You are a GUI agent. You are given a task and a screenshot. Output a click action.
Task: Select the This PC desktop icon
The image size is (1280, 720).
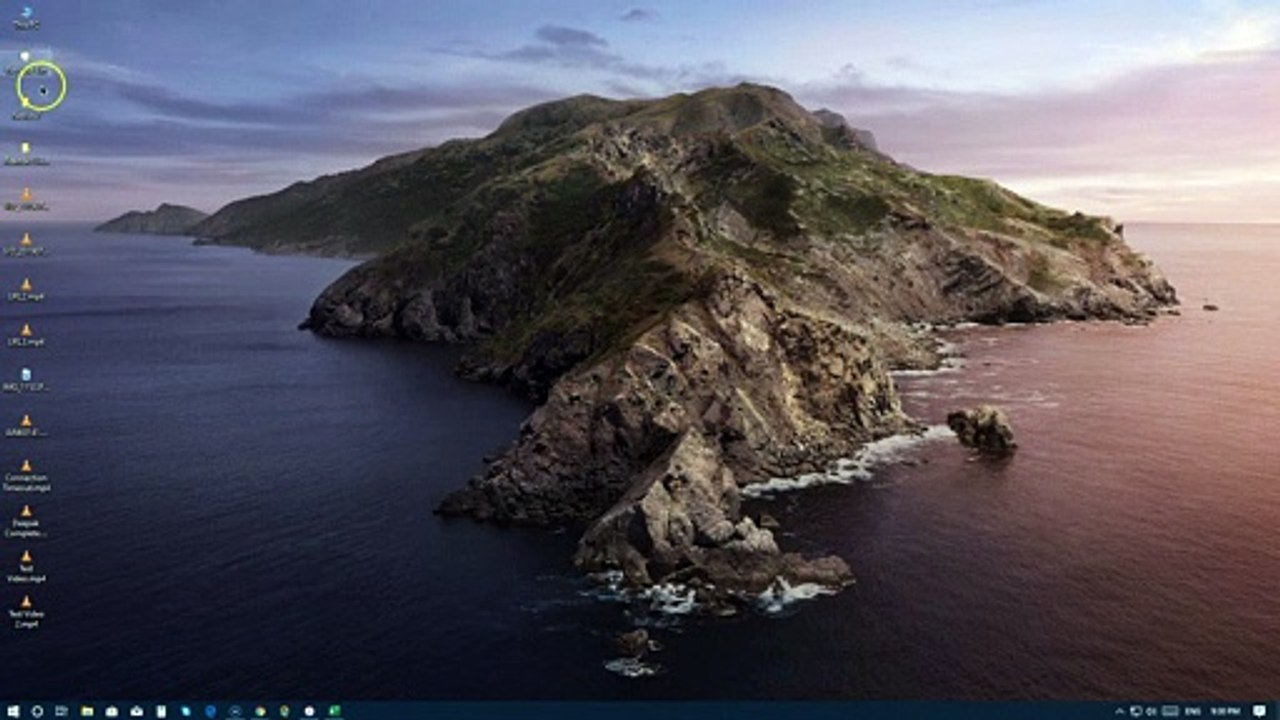(x=26, y=17)
